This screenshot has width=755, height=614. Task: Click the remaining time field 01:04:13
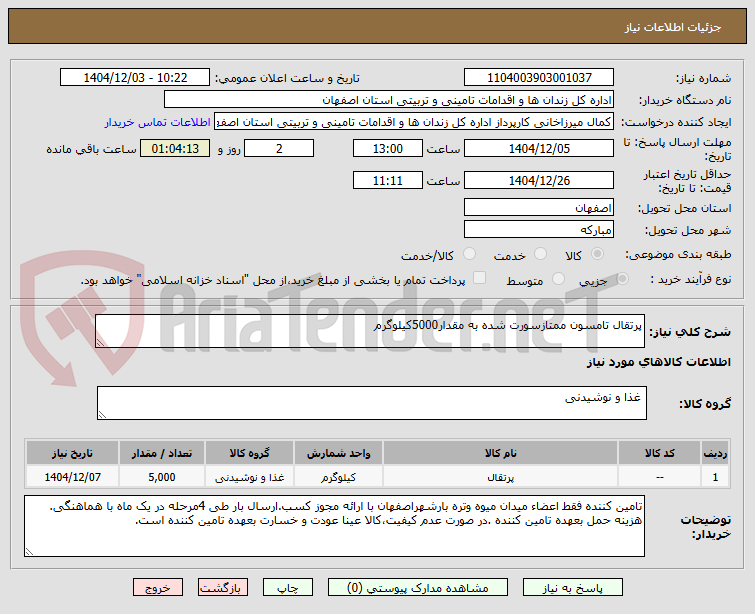[x=175, y=148]
